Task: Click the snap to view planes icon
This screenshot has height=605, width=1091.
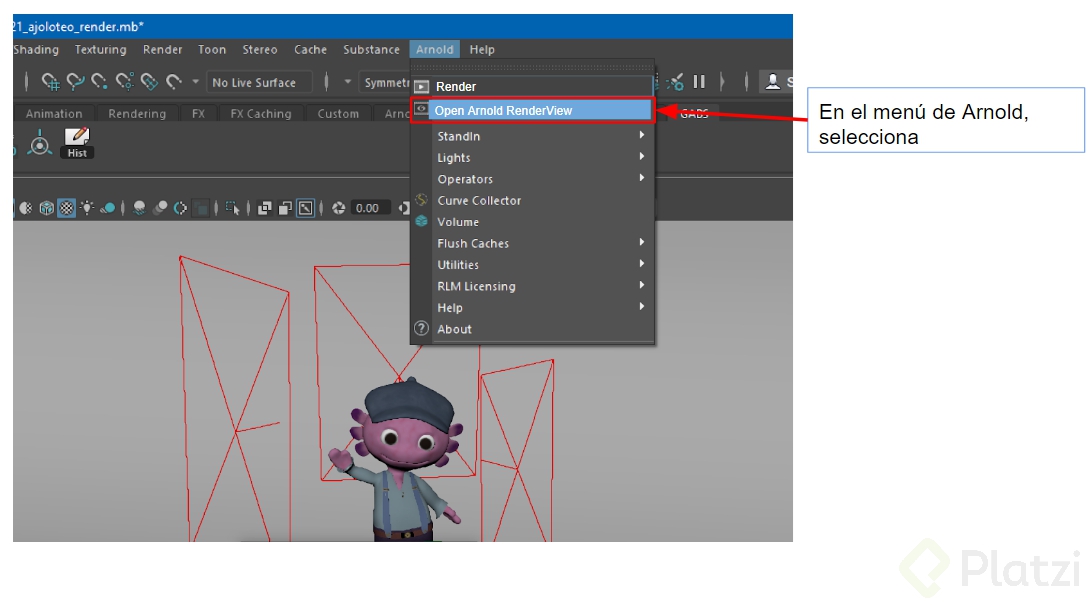Action: coord(150,82)
